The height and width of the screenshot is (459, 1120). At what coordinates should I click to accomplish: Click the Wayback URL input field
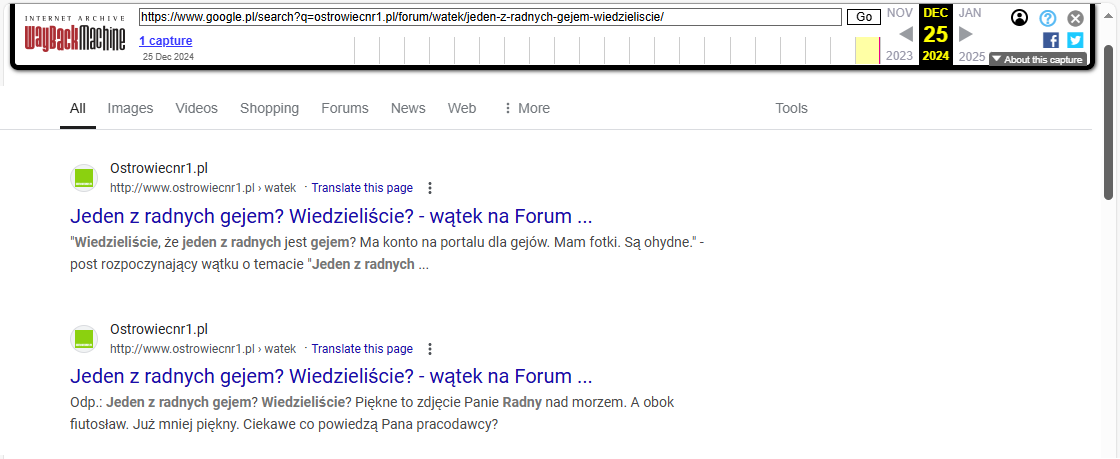coord(490,17)
